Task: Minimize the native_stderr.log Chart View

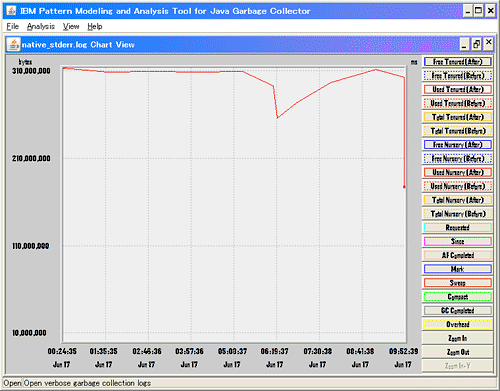Action: [x=465, y=44]
